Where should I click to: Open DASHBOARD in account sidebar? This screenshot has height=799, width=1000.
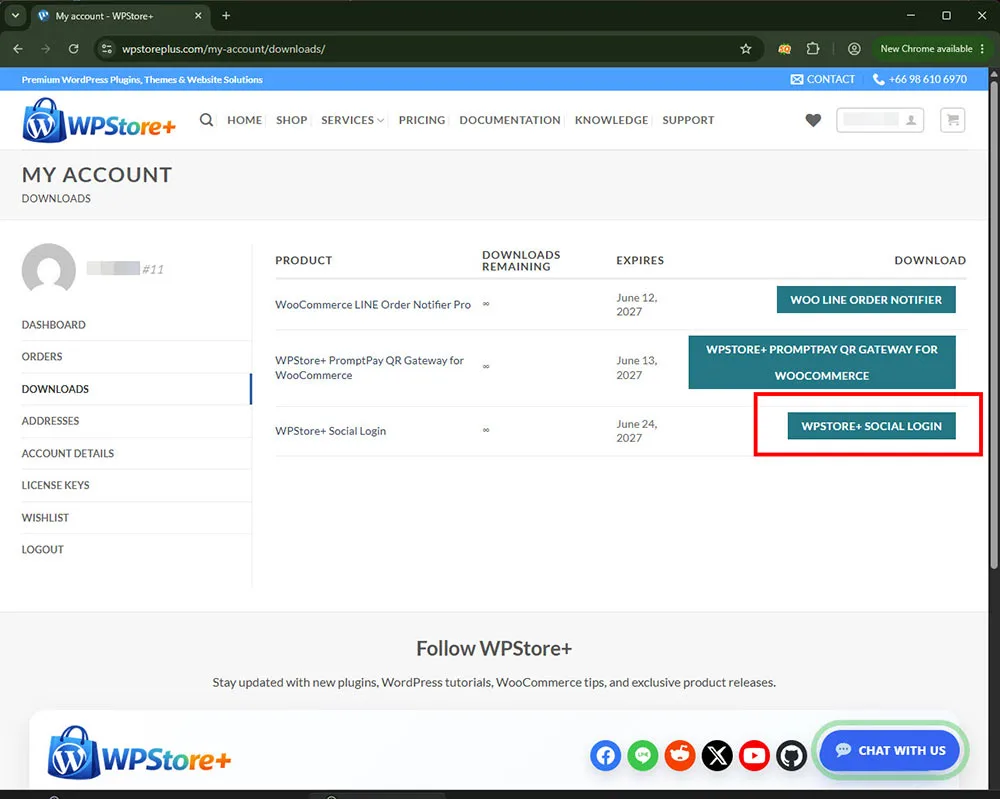(54, 325)
